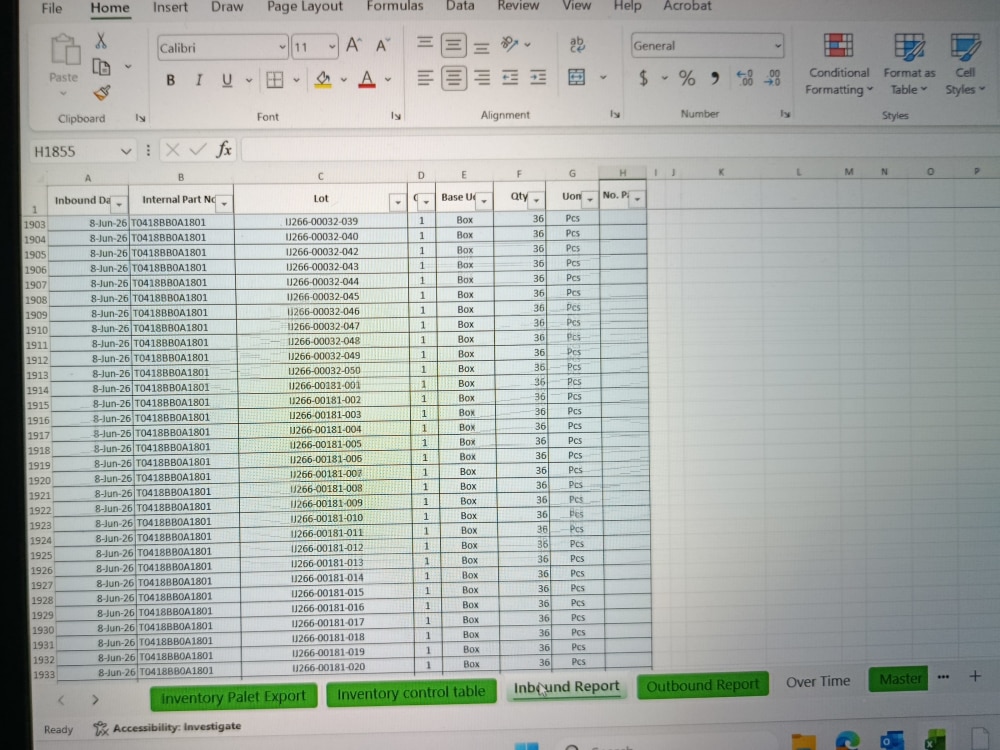Click the Name Box showing H1855

click(82, 152)
